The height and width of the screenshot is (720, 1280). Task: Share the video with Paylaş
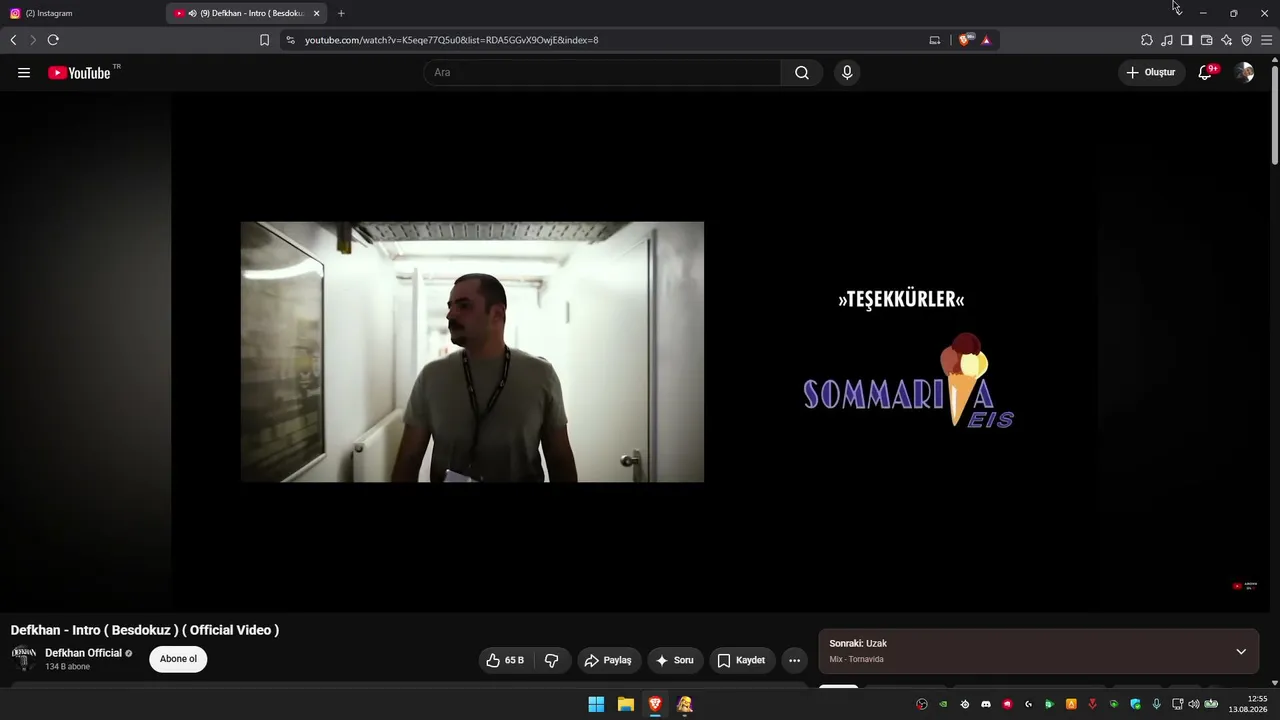(x=609, y=660)
